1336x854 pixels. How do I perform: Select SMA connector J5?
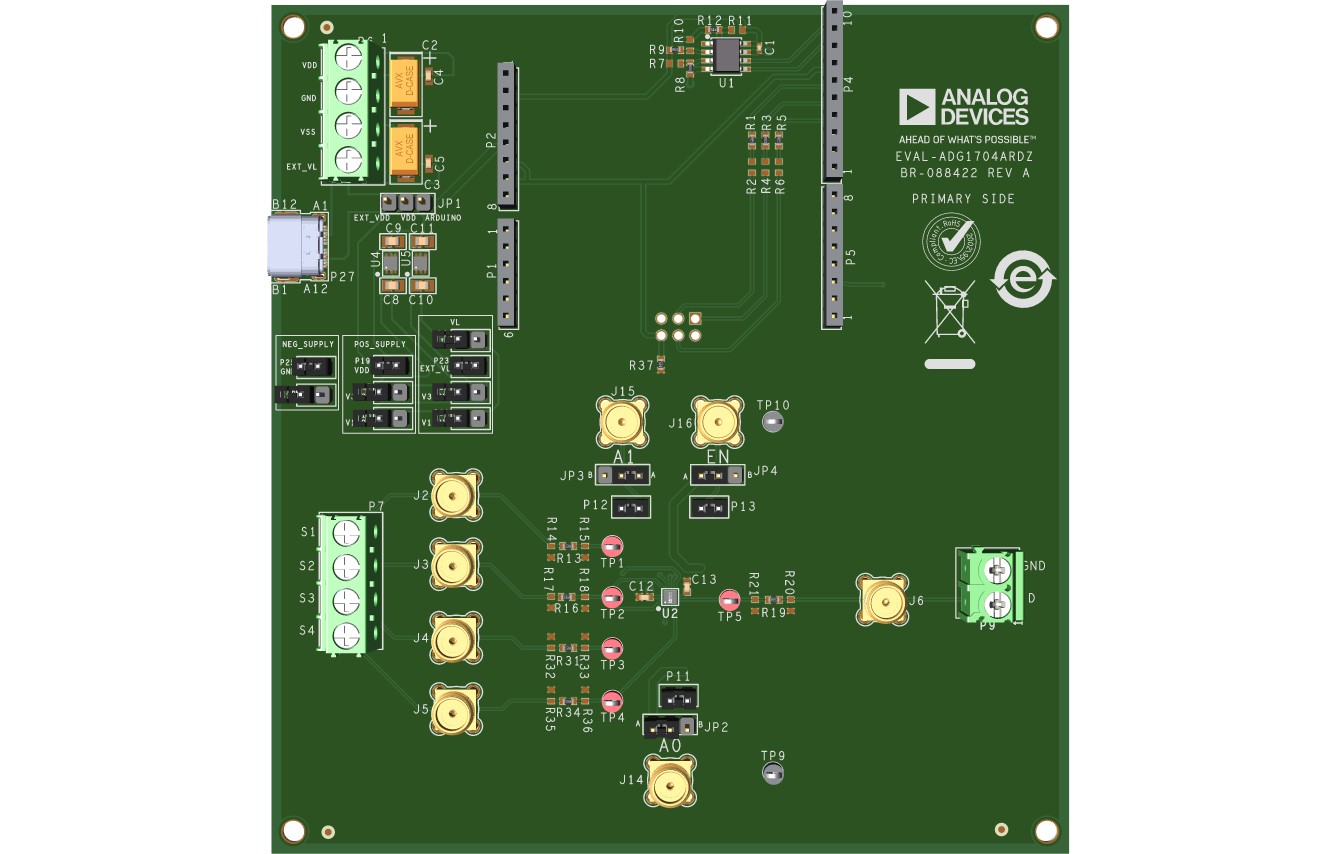coord(456,709)
